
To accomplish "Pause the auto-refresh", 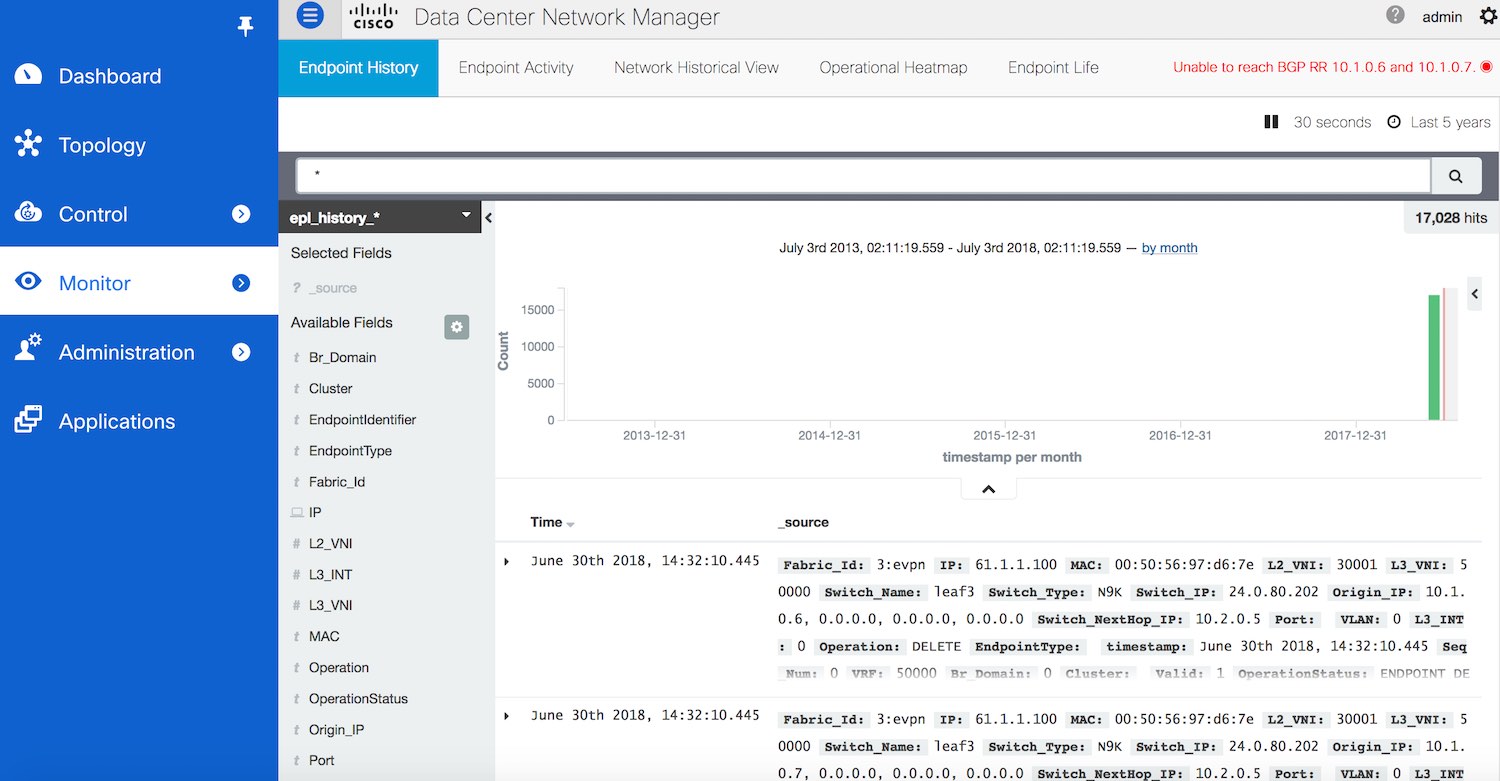I will [1271, 122].
